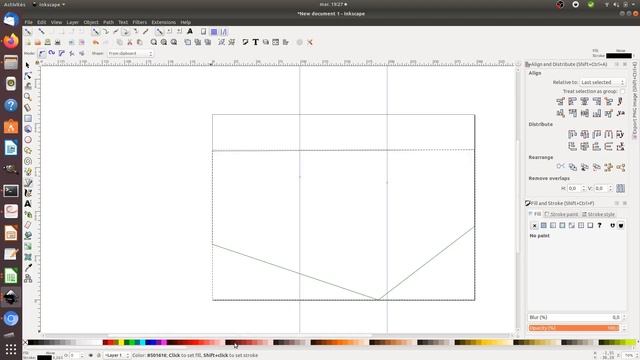Click align text baselines icon
Image resolution: width=640 pixels, height=360 pixels.
click(620, 113)
